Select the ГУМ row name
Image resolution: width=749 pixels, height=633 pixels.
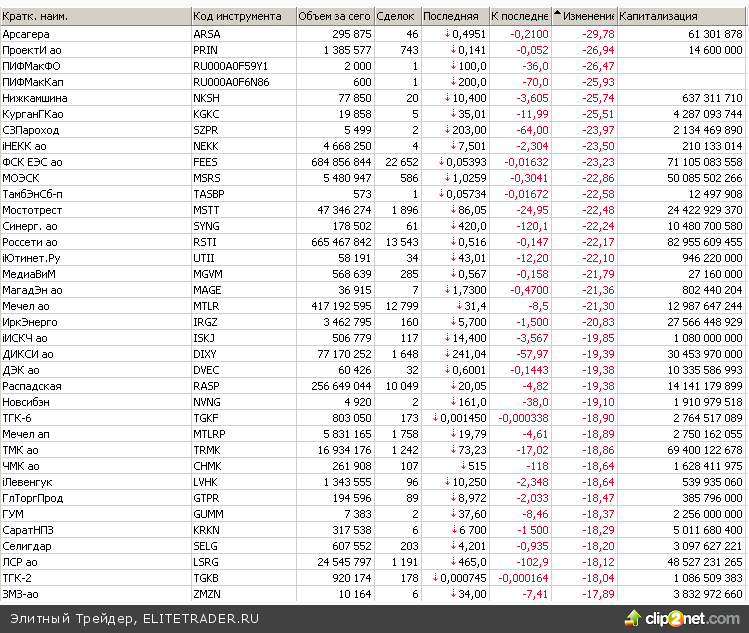[x=13, y=515]
